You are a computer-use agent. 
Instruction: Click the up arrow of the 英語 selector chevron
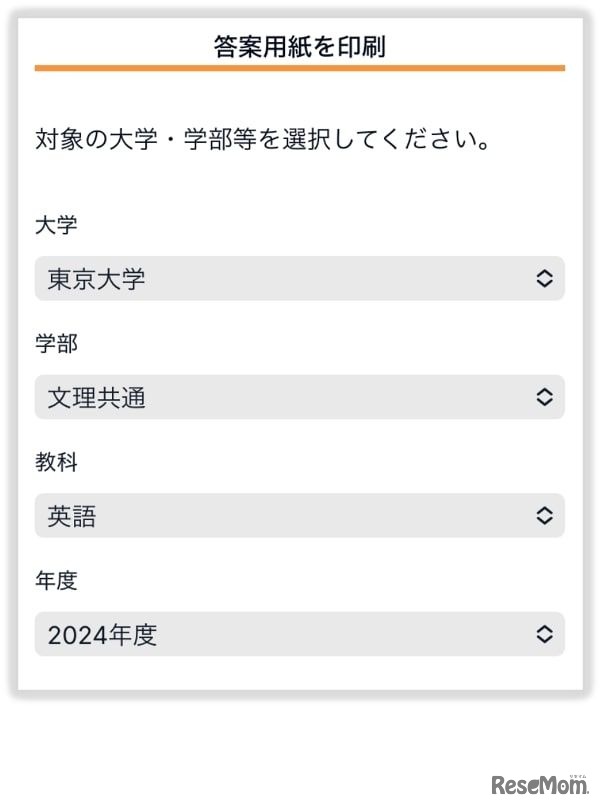545,510
